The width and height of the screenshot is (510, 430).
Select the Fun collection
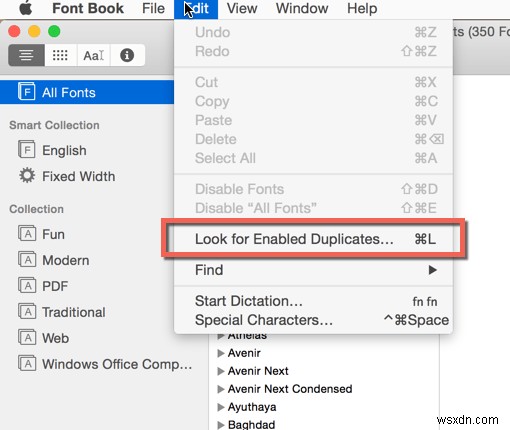tap(53, 234)
